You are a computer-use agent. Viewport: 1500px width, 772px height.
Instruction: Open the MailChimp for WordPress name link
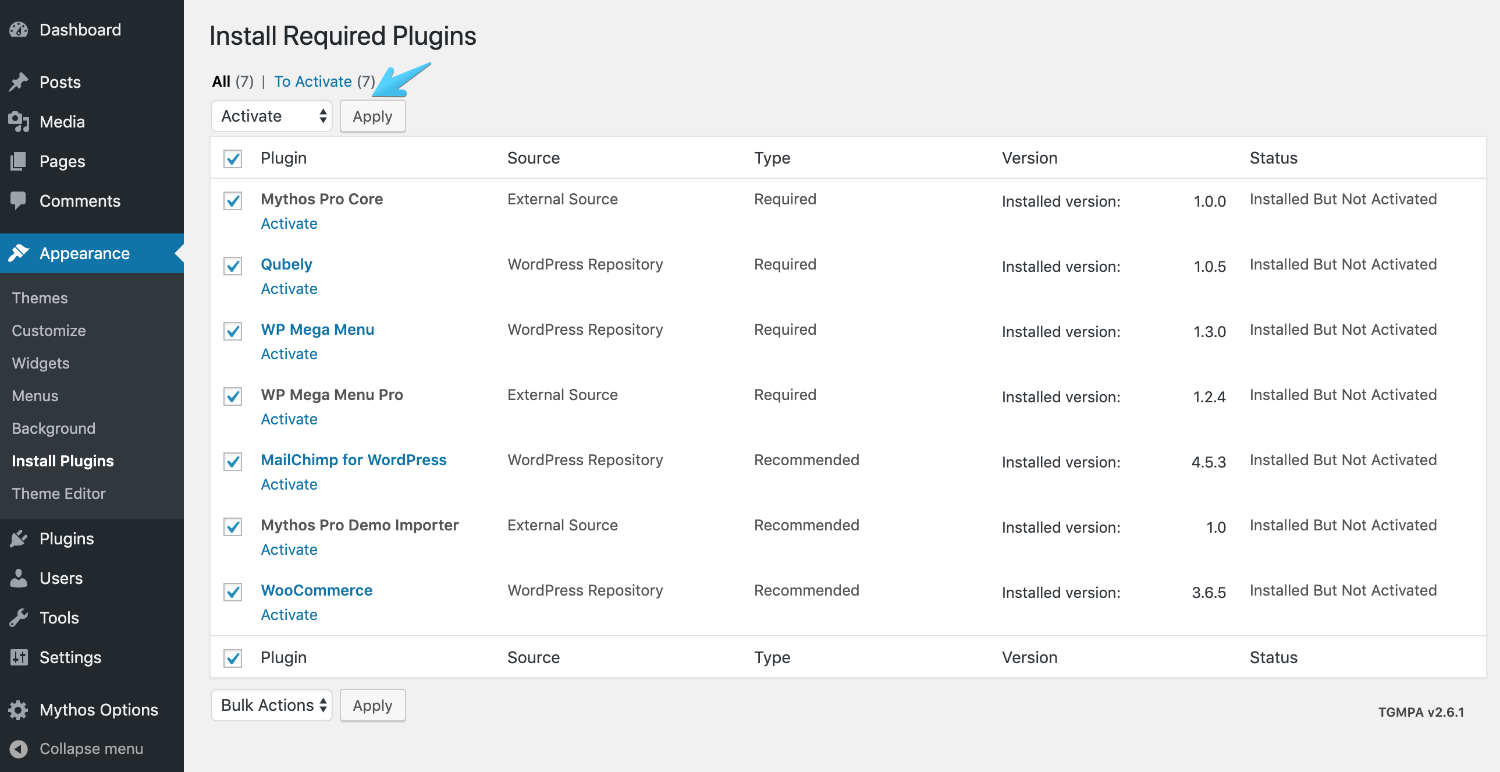point(354,460)
